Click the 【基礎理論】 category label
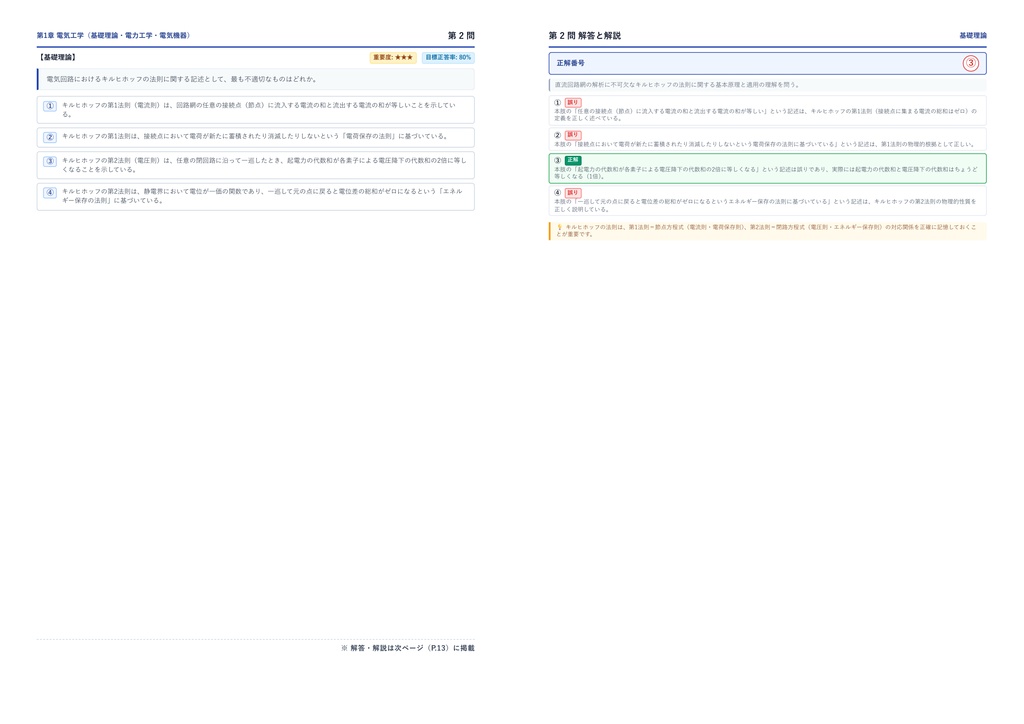Image resolution: width=1024 pixels, height=724 pixels. 57,57
